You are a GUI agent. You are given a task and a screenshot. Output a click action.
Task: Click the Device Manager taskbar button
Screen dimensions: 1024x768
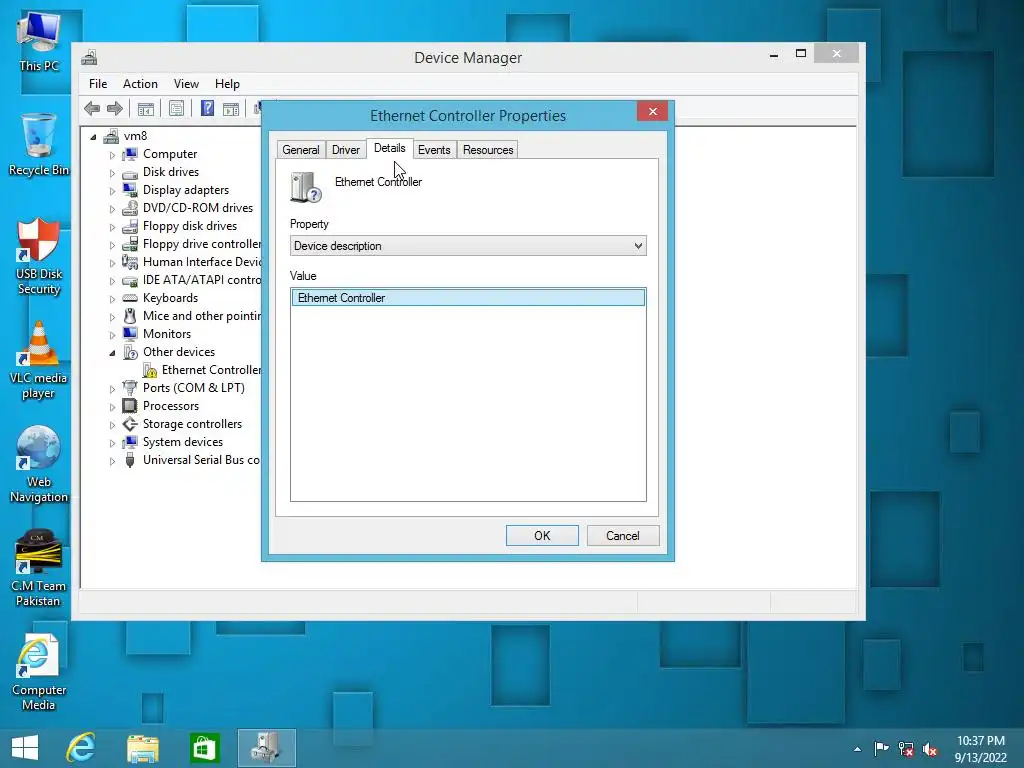point(266,748)
